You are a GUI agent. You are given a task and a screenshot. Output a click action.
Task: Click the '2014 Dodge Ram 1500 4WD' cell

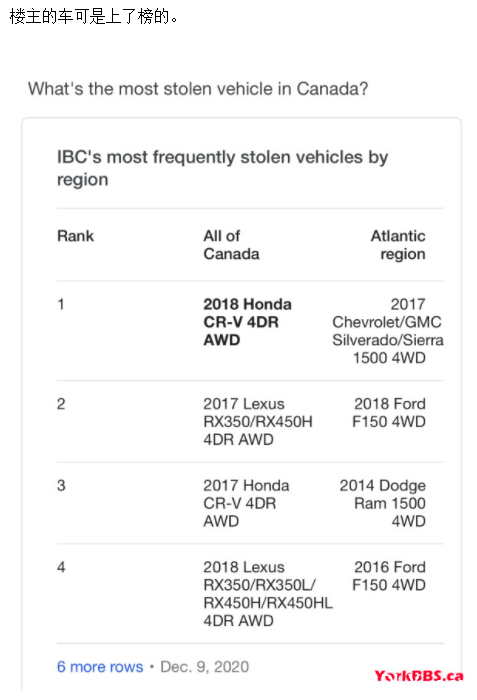click(383, 503)
